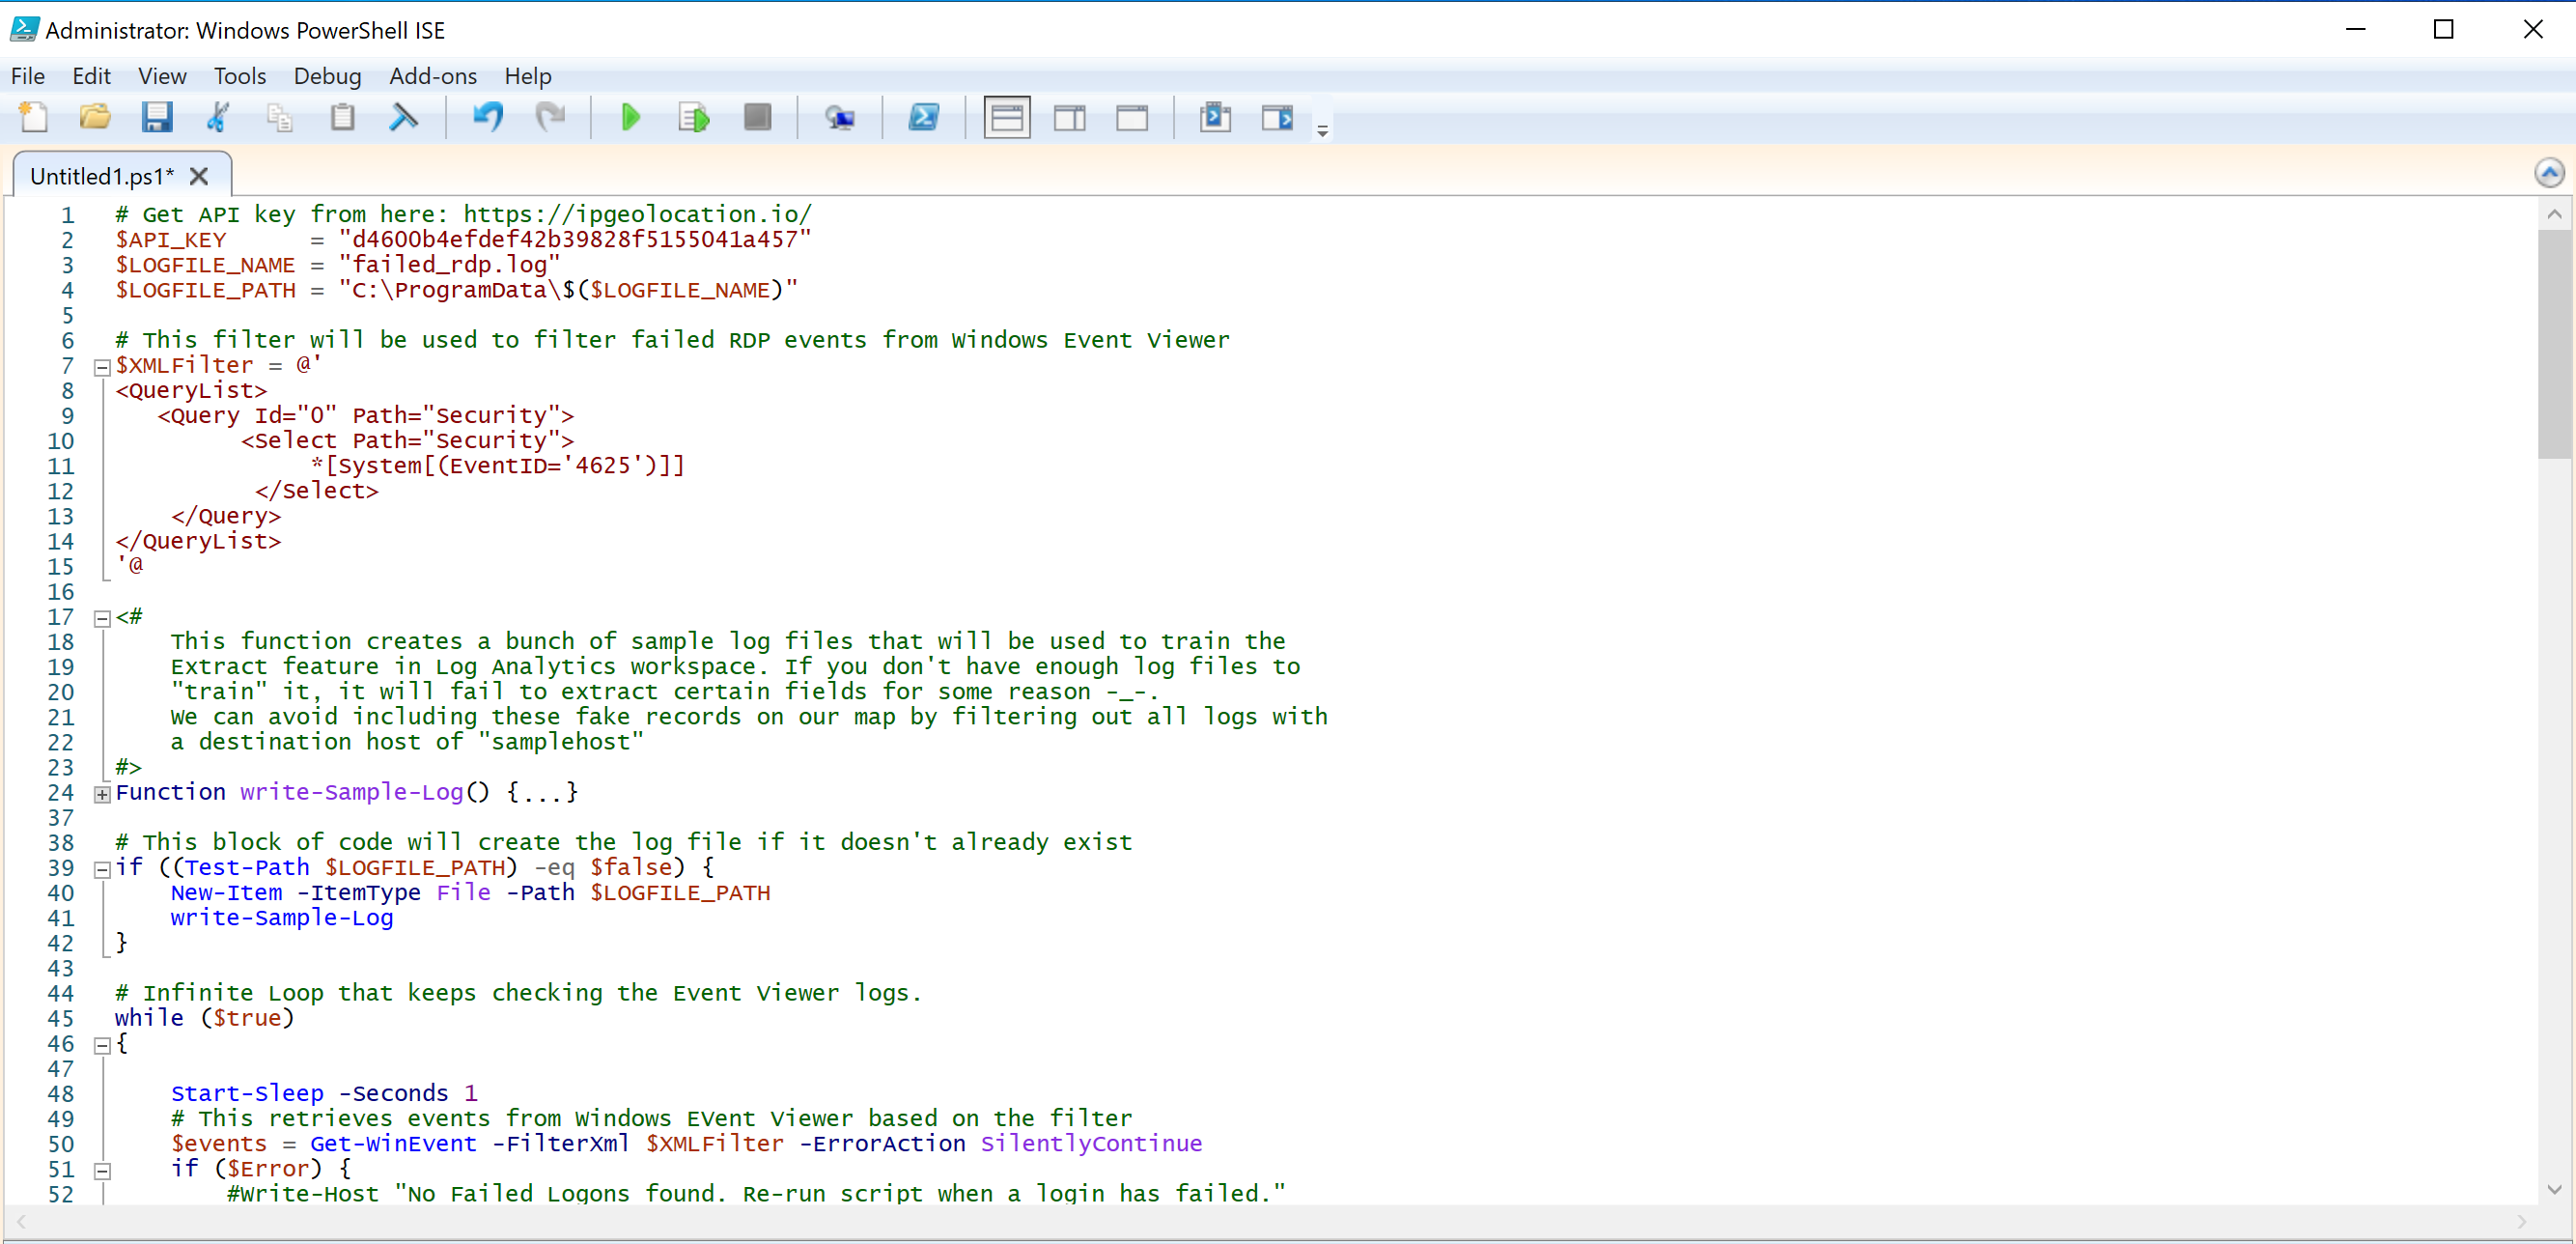
Task: Create a new script
Action: (x=33, y=117)
